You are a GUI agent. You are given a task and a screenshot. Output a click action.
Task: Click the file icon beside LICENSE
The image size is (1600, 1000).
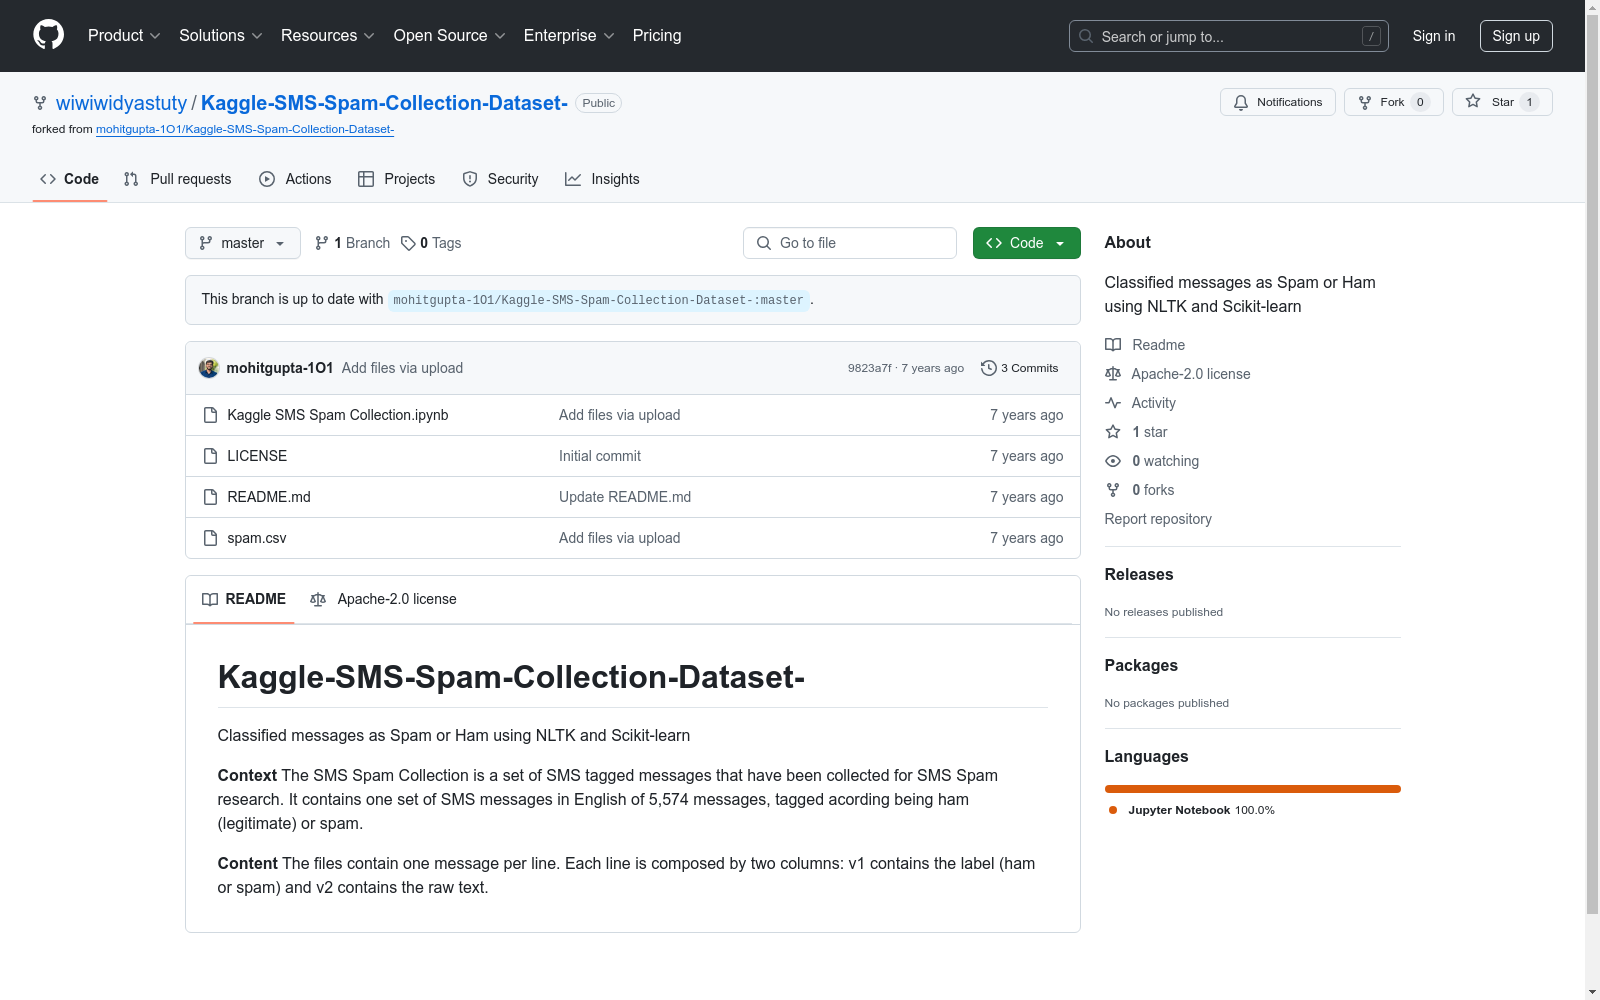[x=210, y=456]
